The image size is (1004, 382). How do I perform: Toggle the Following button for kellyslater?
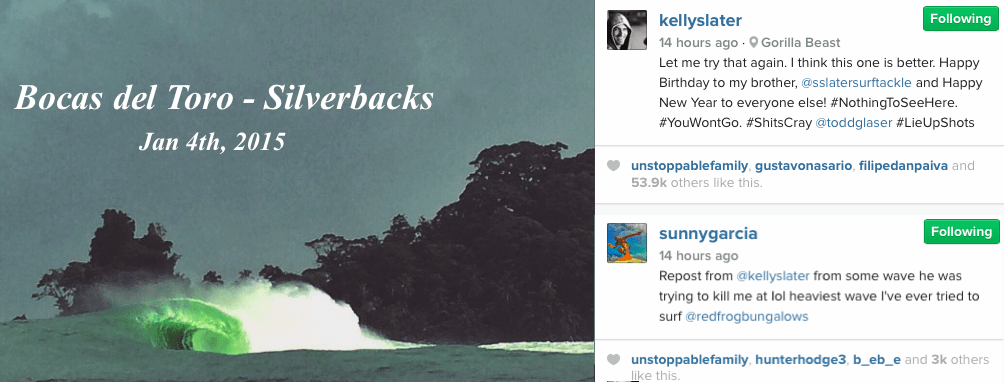[x=960, y=19]
